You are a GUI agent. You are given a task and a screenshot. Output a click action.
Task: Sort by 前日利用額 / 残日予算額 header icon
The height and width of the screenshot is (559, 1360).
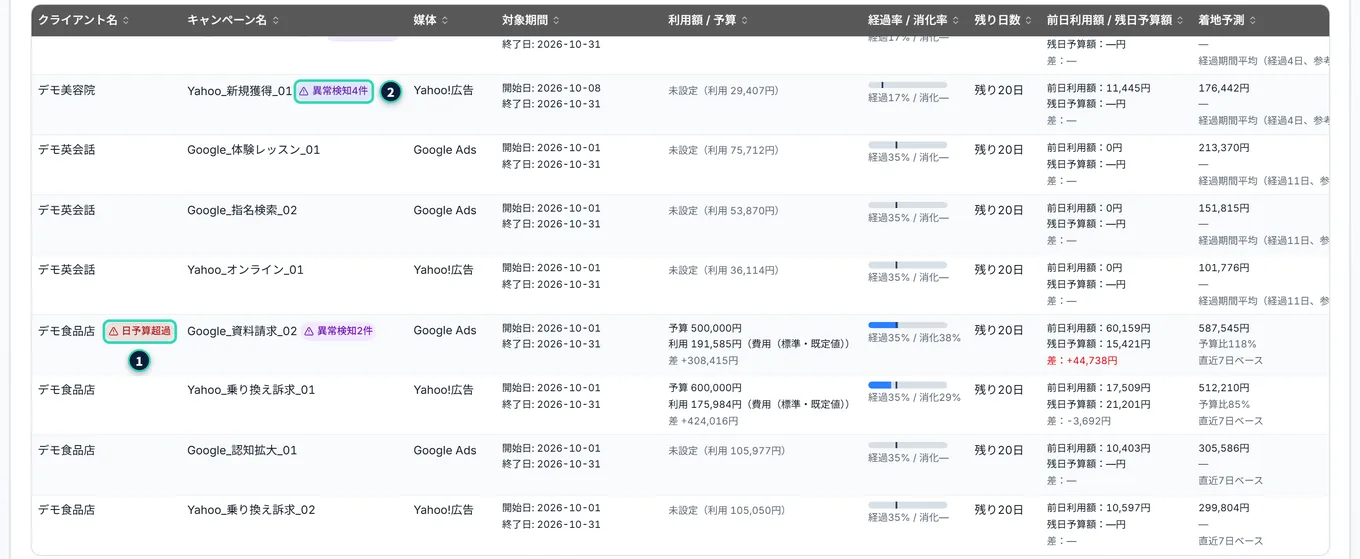[1182, 20]
